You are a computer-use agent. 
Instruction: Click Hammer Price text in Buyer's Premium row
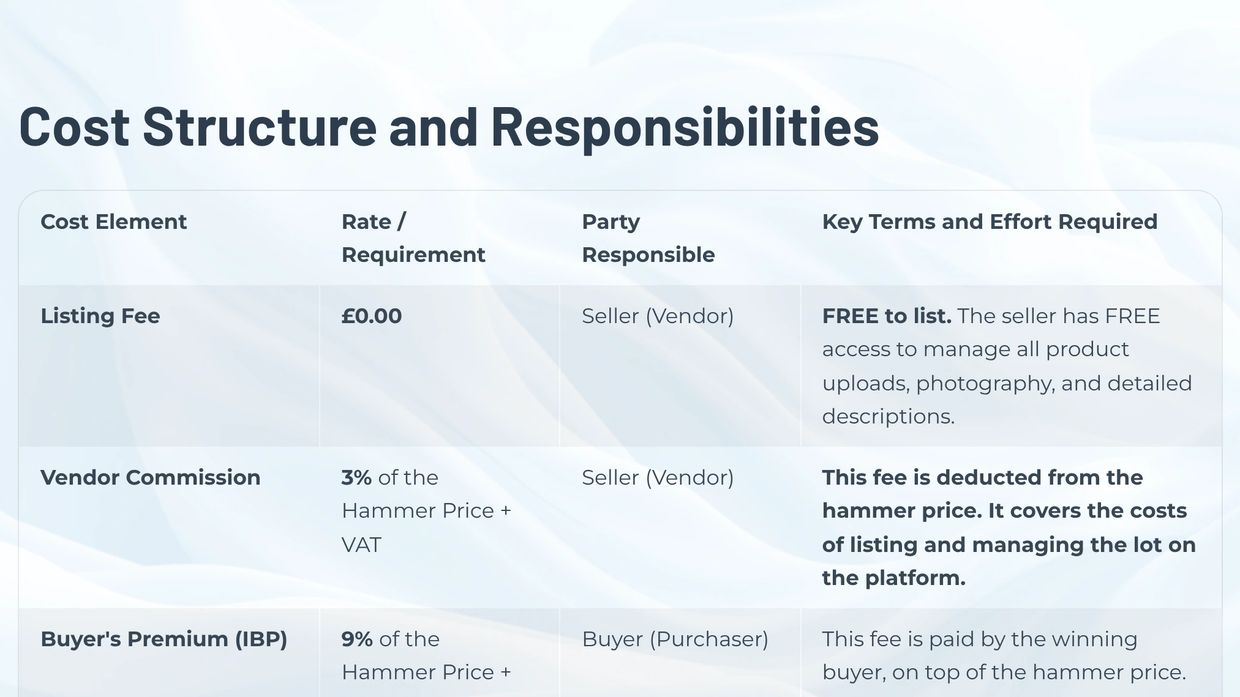point(417,673)
